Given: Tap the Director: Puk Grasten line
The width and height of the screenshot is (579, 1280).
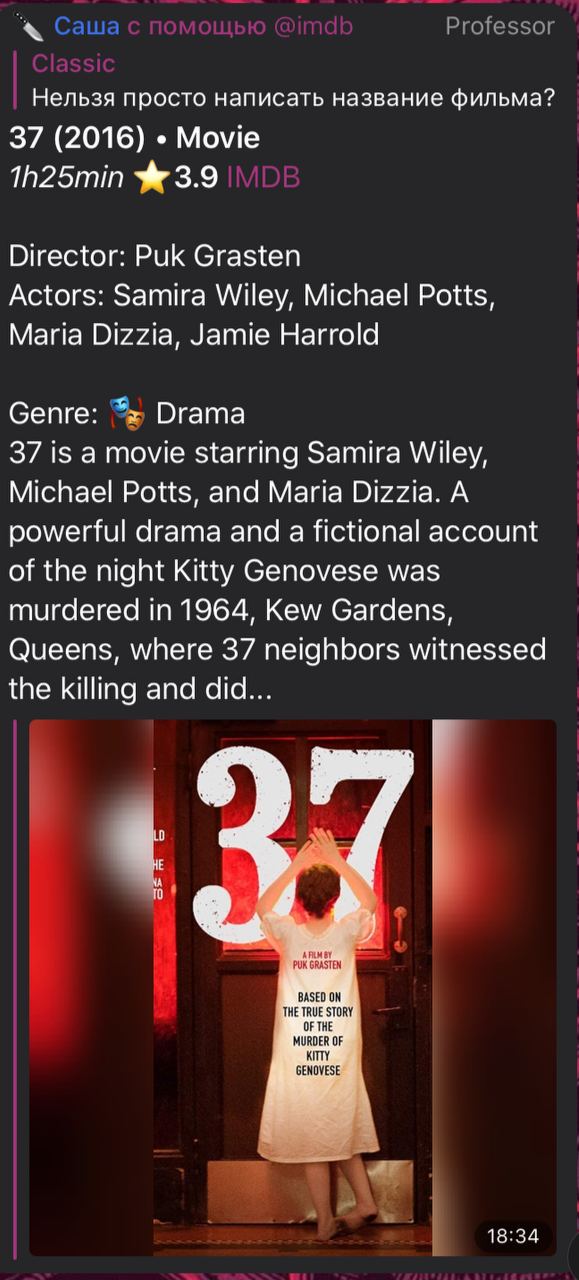Looking at the screenshot, I should 155,256.
